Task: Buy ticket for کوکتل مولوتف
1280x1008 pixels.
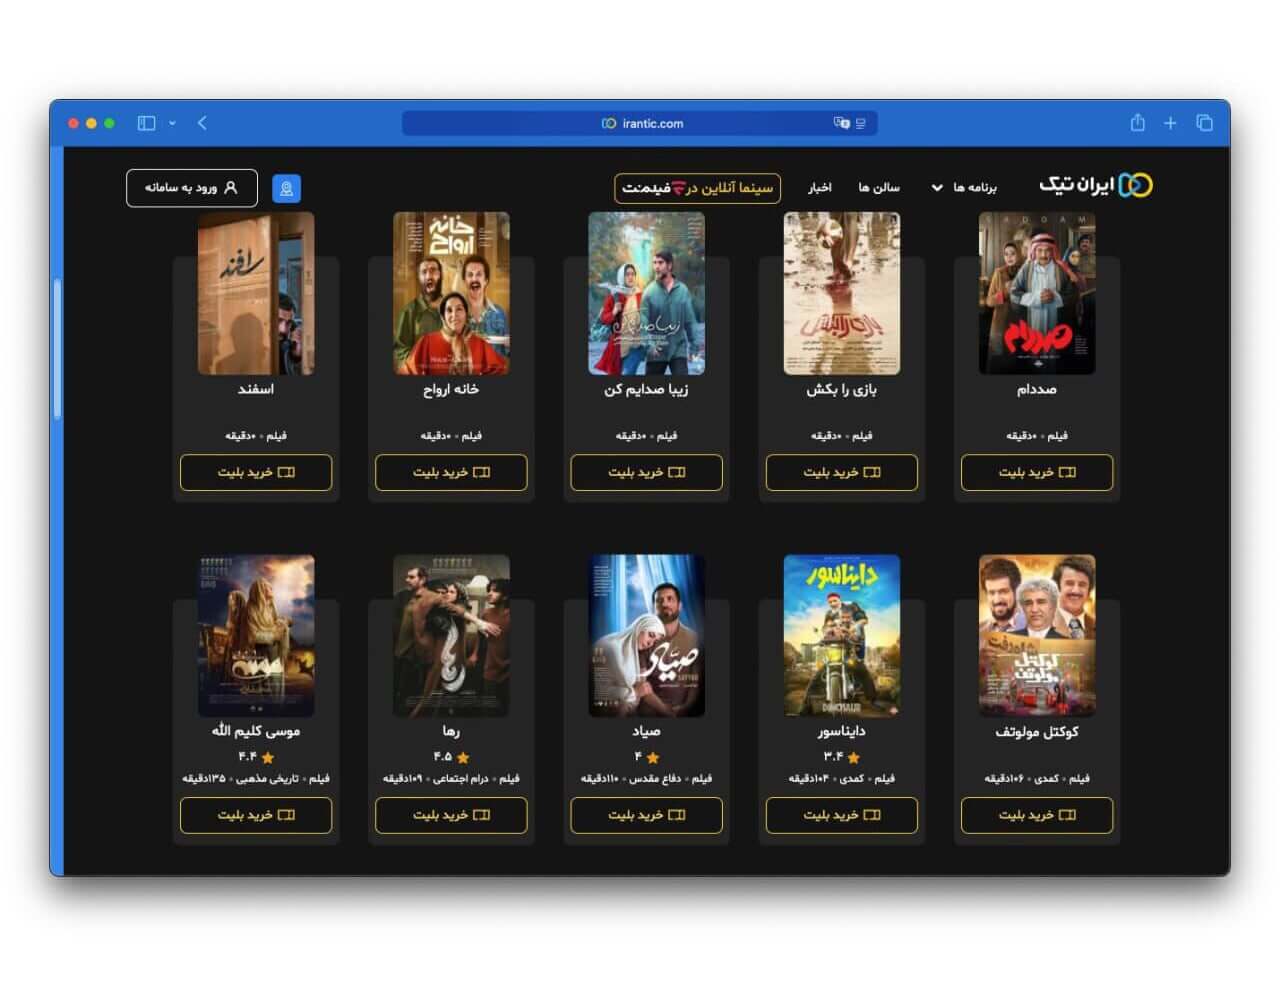Action: [x=1037, y=815]
